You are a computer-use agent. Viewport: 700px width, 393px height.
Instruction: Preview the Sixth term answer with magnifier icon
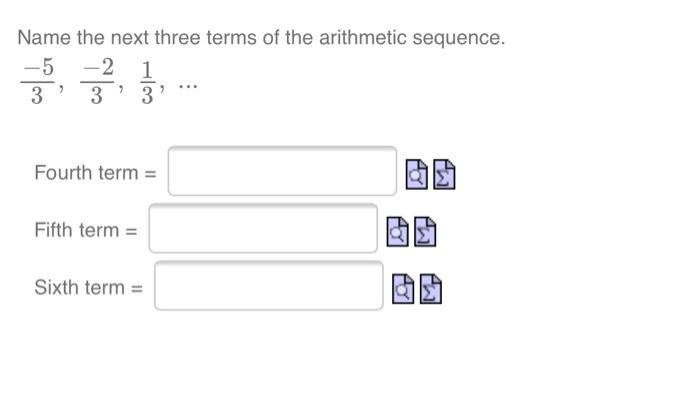click(403, 288)
